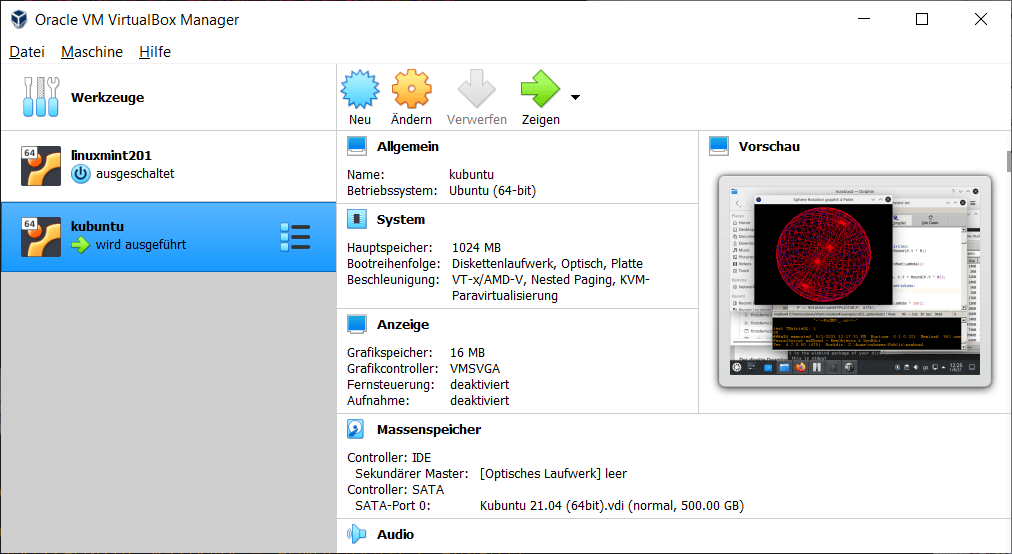Select the running kubuntu virtual machine
The height and width of the screenshot is (554, 1012).
(150, 236)
